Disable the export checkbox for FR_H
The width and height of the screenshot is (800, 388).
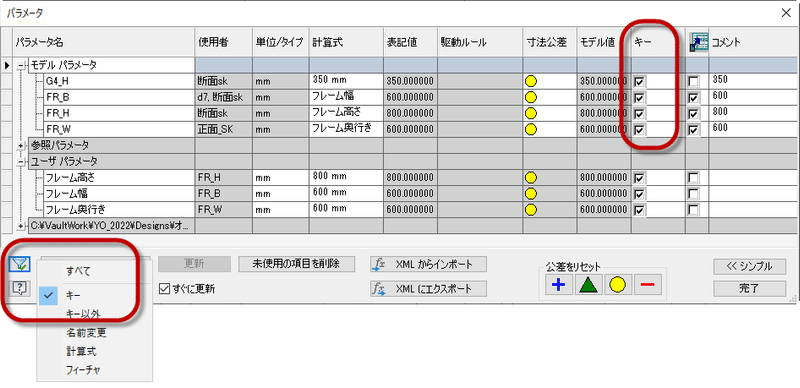[693, 114]
